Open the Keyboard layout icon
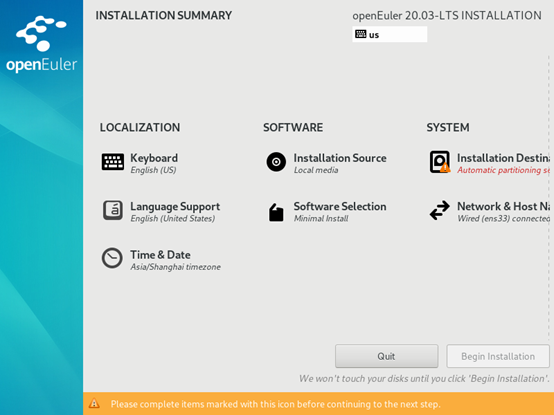The image size is (554, 415). pos(113,162)
